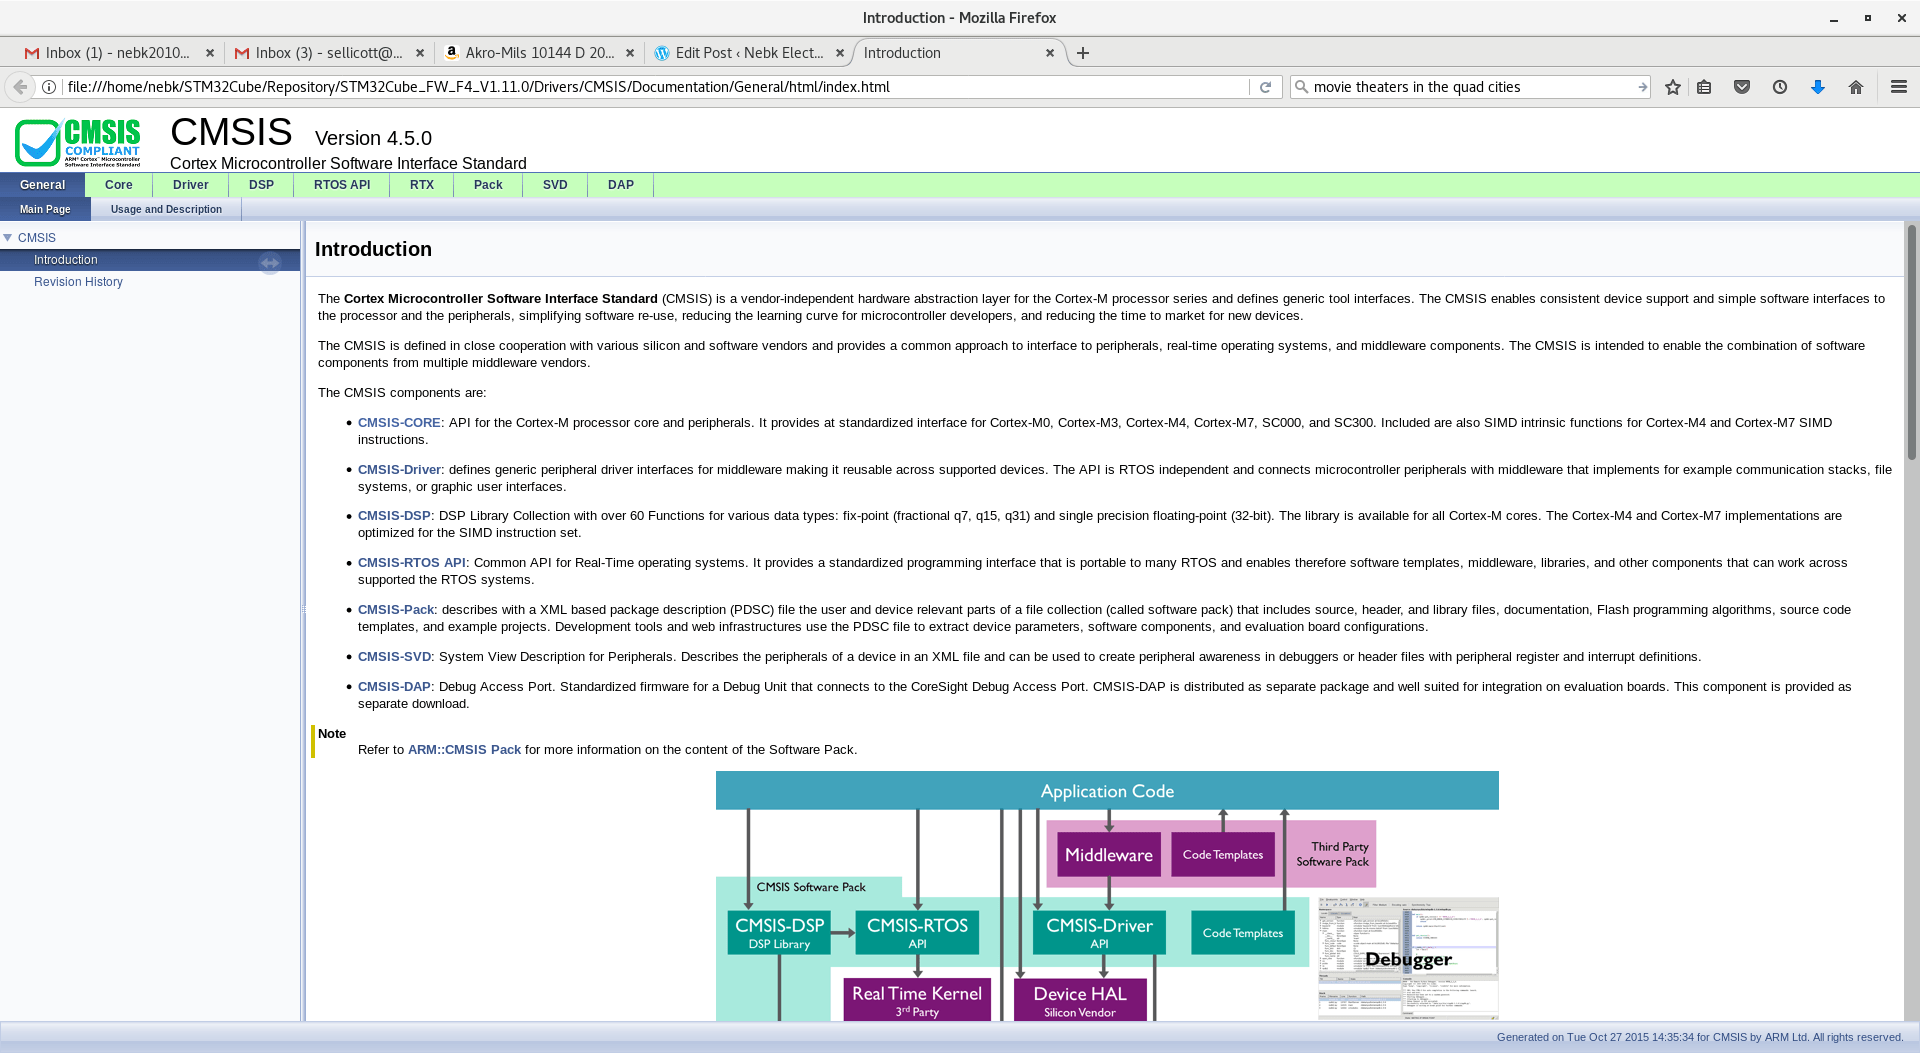
Task: Open the Pack documentation tab
Action: (x=488, y=185)
